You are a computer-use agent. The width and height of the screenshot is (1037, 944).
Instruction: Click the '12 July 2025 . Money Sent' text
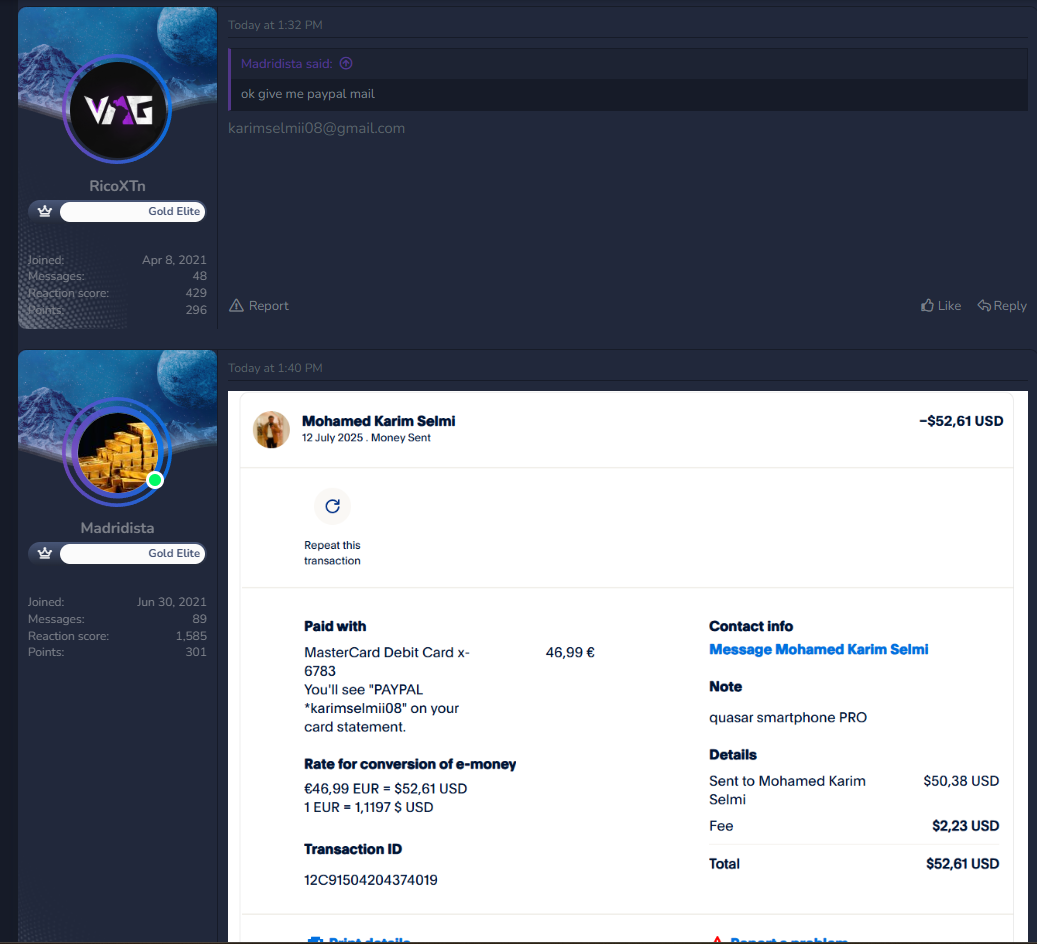tap(366, 438)
